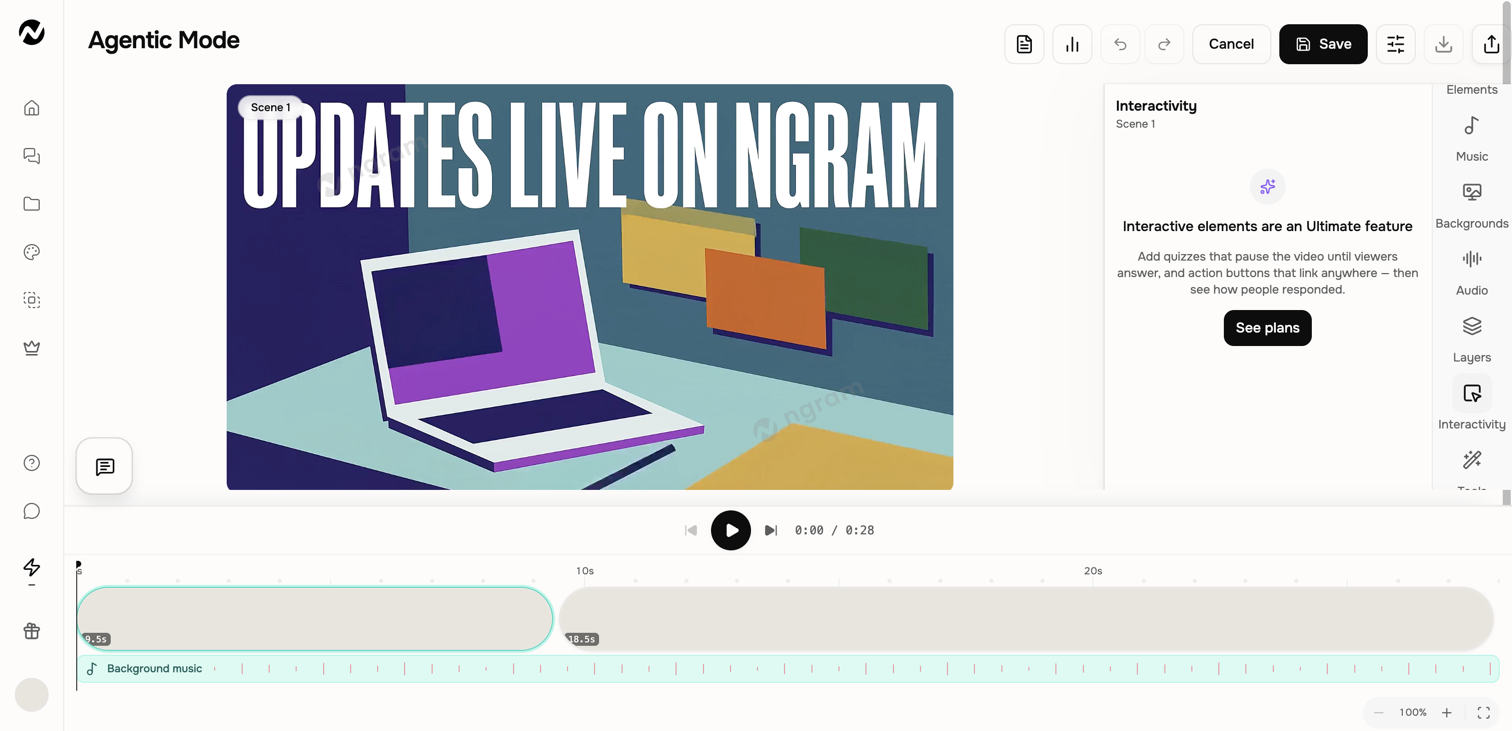This screenshot has height=731, width=1512.
Task: Click the download icon
Action: pos(1444,44)
